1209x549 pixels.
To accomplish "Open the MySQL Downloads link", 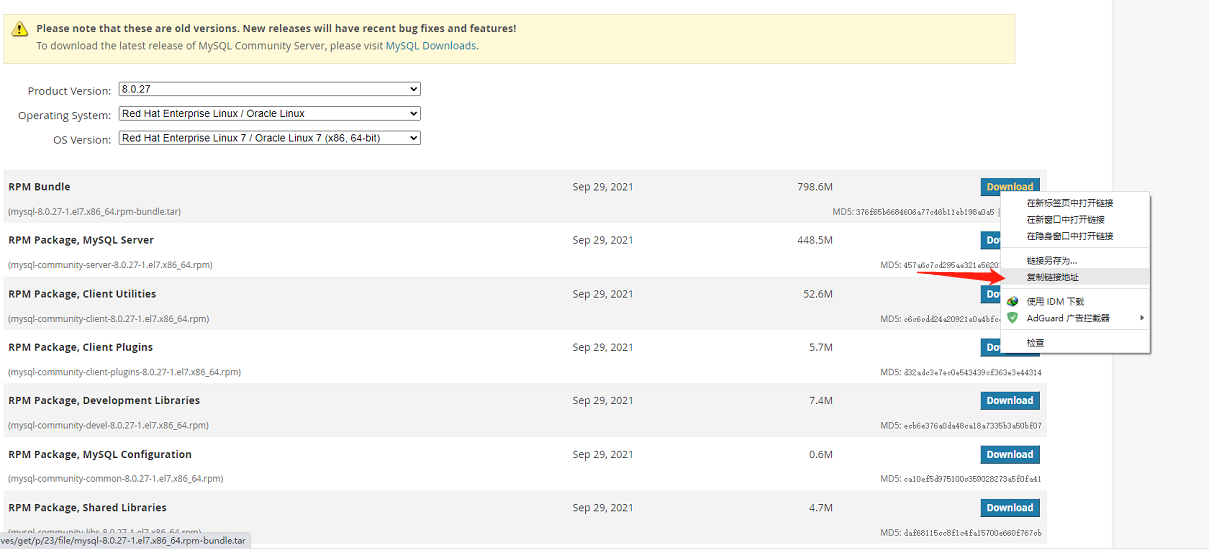I will (430, 46).
